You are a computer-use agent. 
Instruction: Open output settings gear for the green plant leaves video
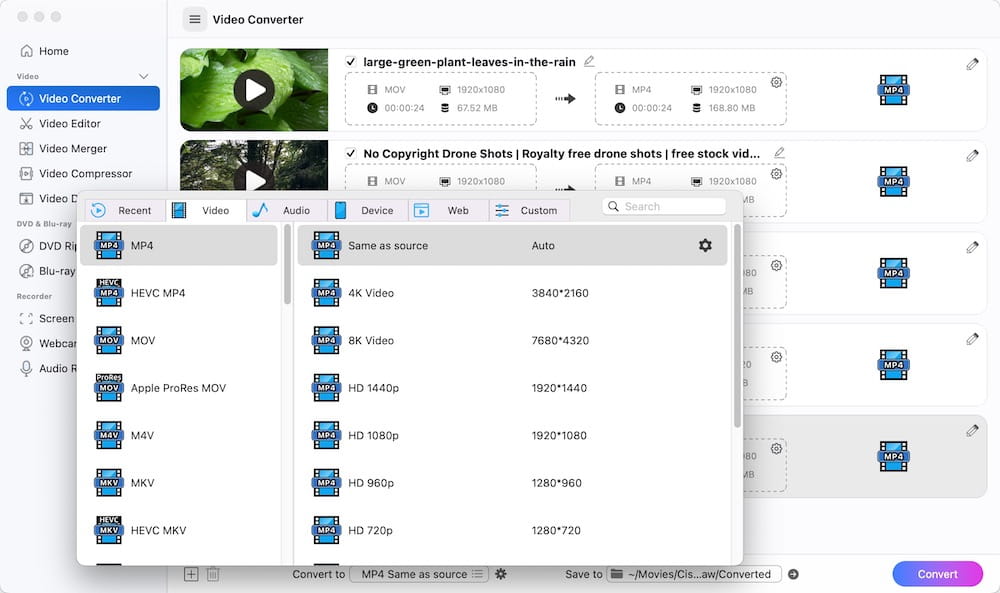[x=776, y=82]
